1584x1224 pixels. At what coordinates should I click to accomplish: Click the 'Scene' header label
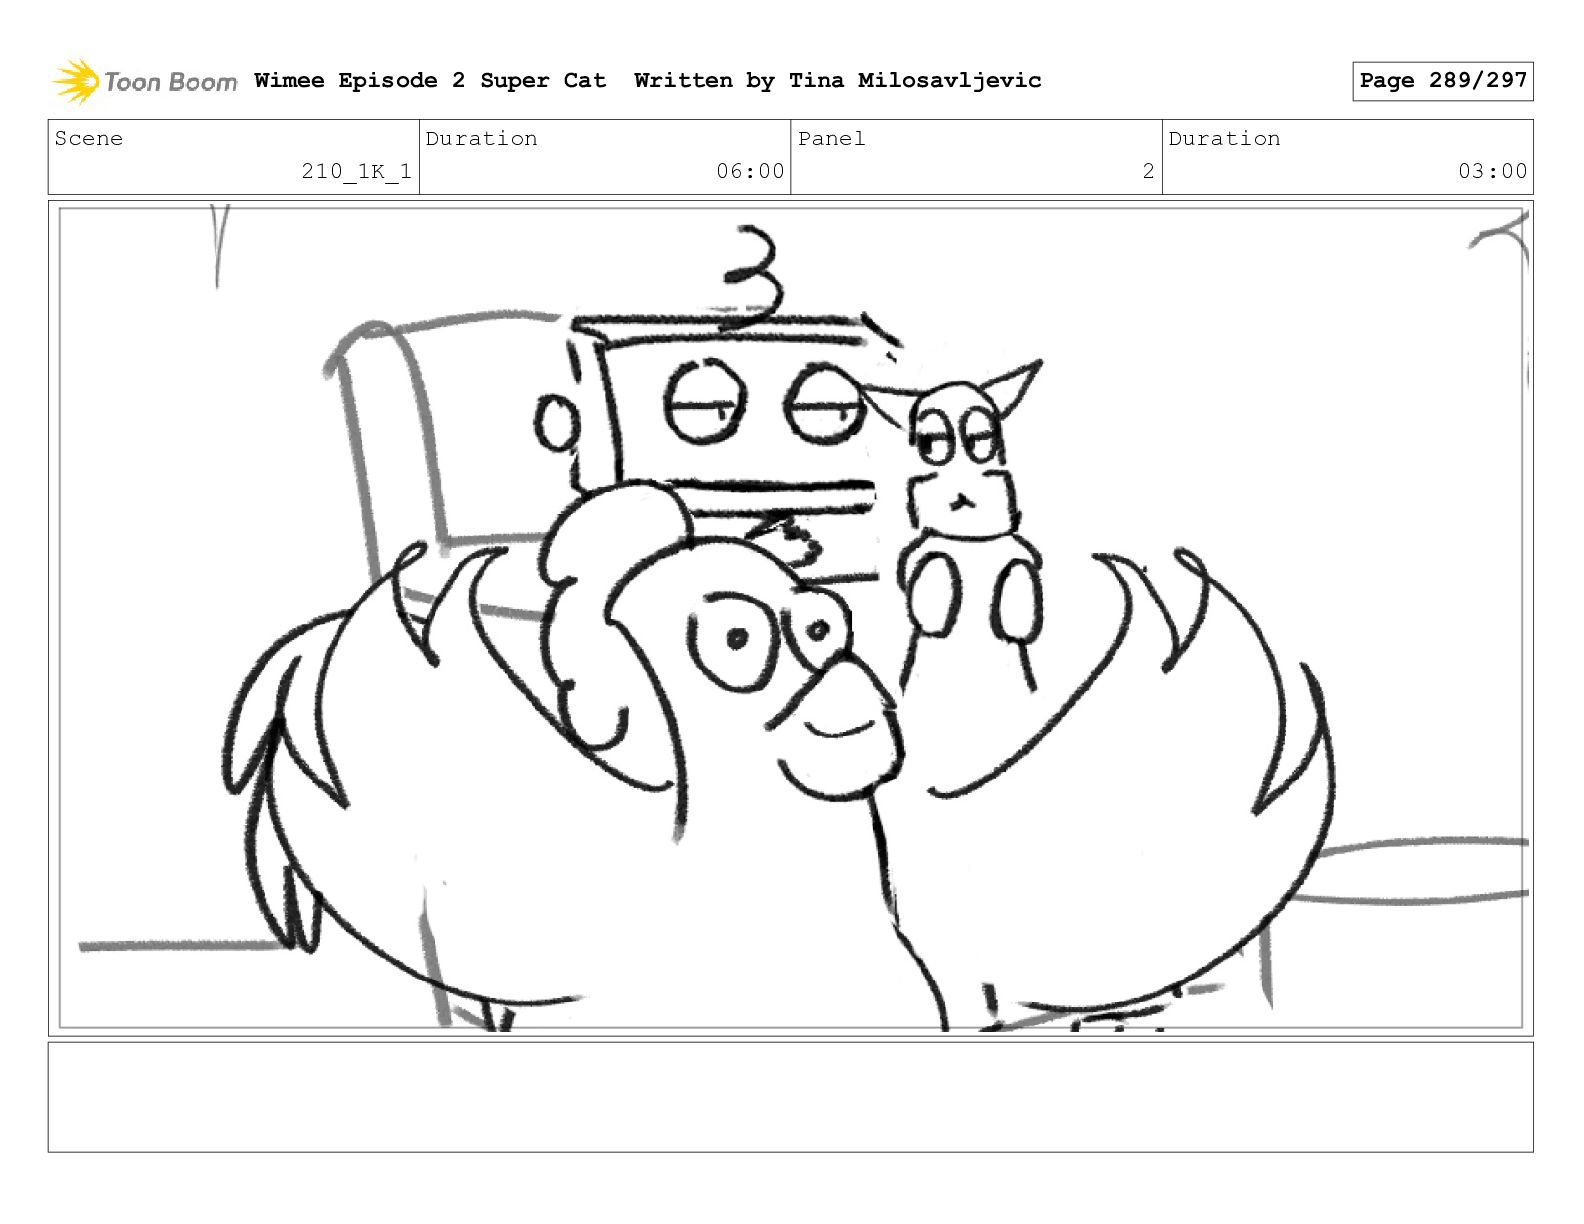[x=89, y=139]
